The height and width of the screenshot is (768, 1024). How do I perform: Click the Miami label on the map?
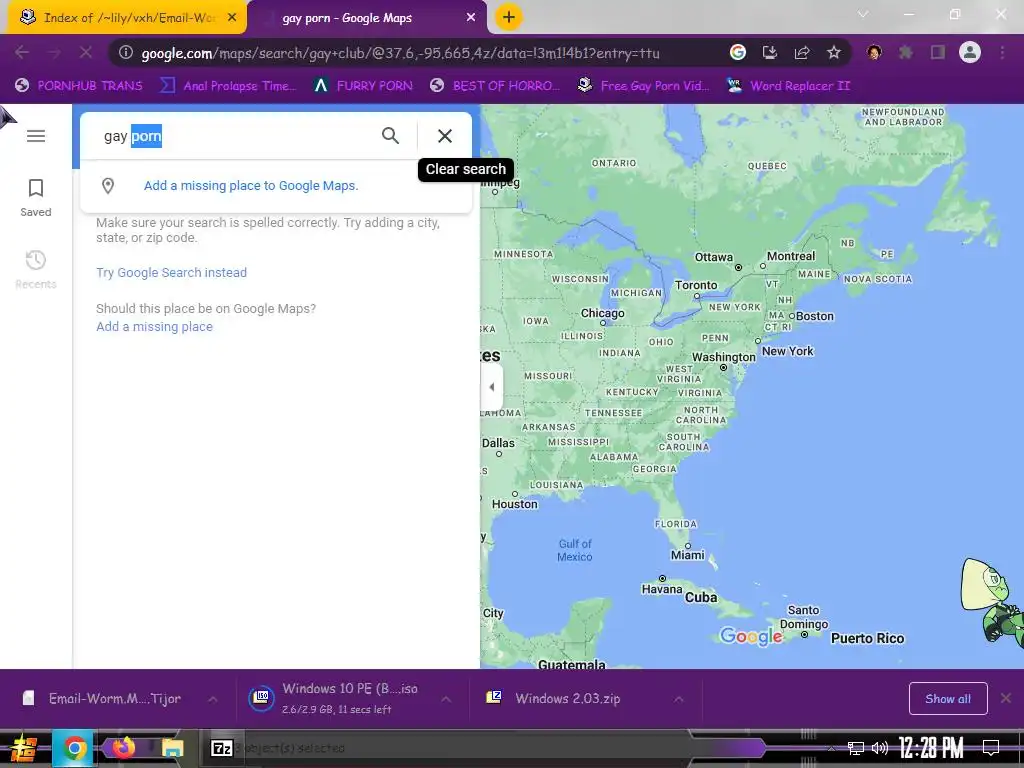click(x=688, y=555)
